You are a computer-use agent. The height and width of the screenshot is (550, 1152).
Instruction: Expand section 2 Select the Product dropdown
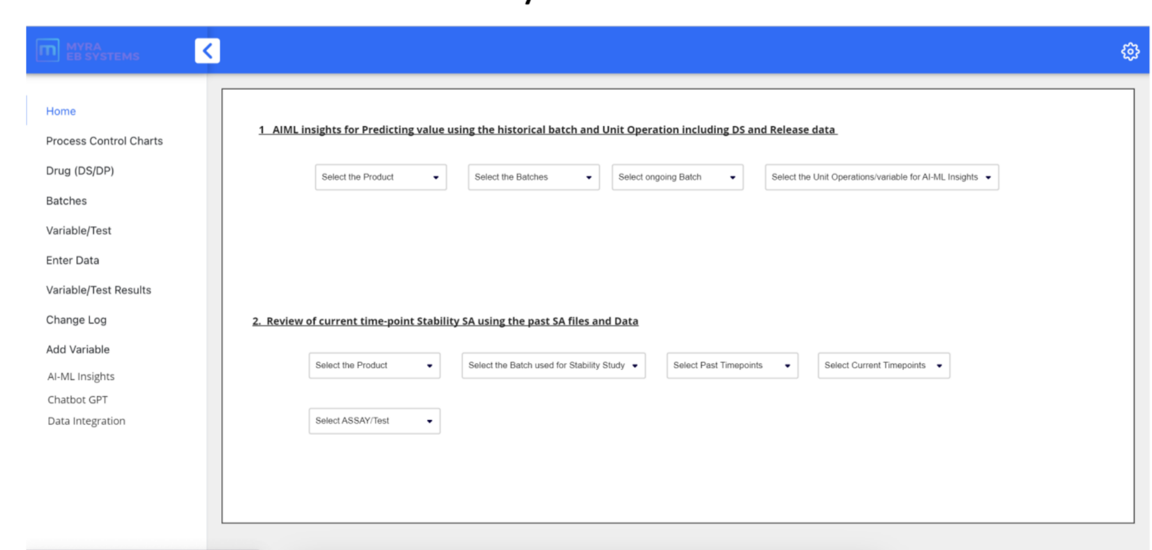pos(375,365)
